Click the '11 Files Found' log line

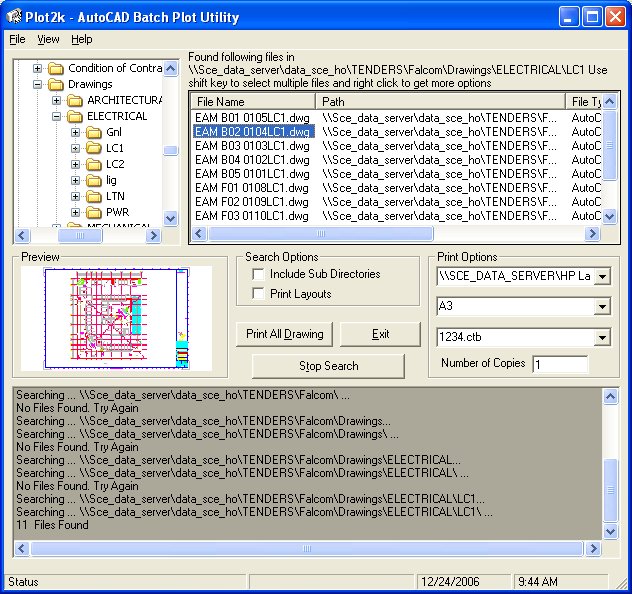(52, 525)
